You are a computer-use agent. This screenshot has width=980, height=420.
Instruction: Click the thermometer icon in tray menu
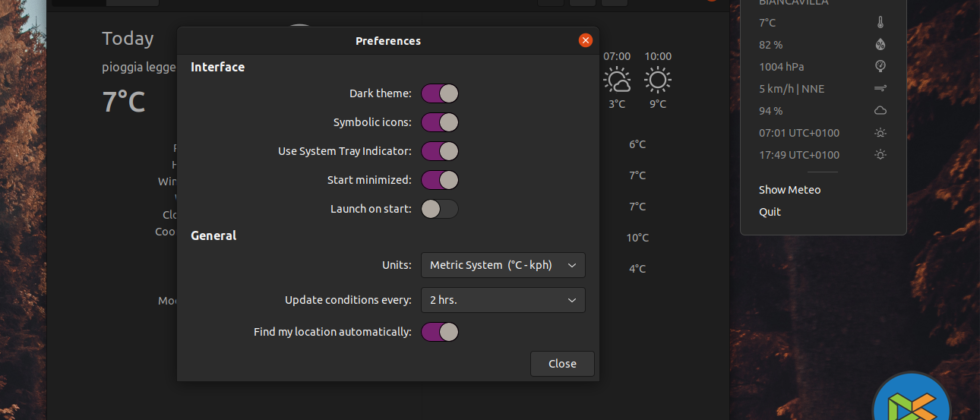pos(880,22)
